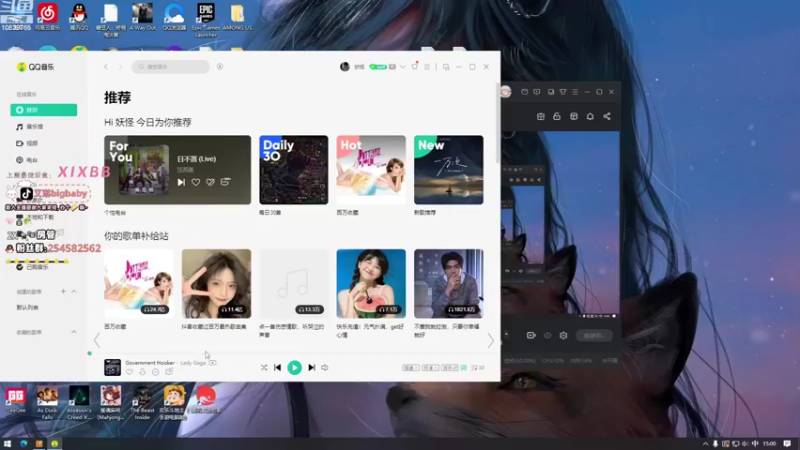
Task: Add a new created playlist with the plus
Action: (x=63, y=291)
